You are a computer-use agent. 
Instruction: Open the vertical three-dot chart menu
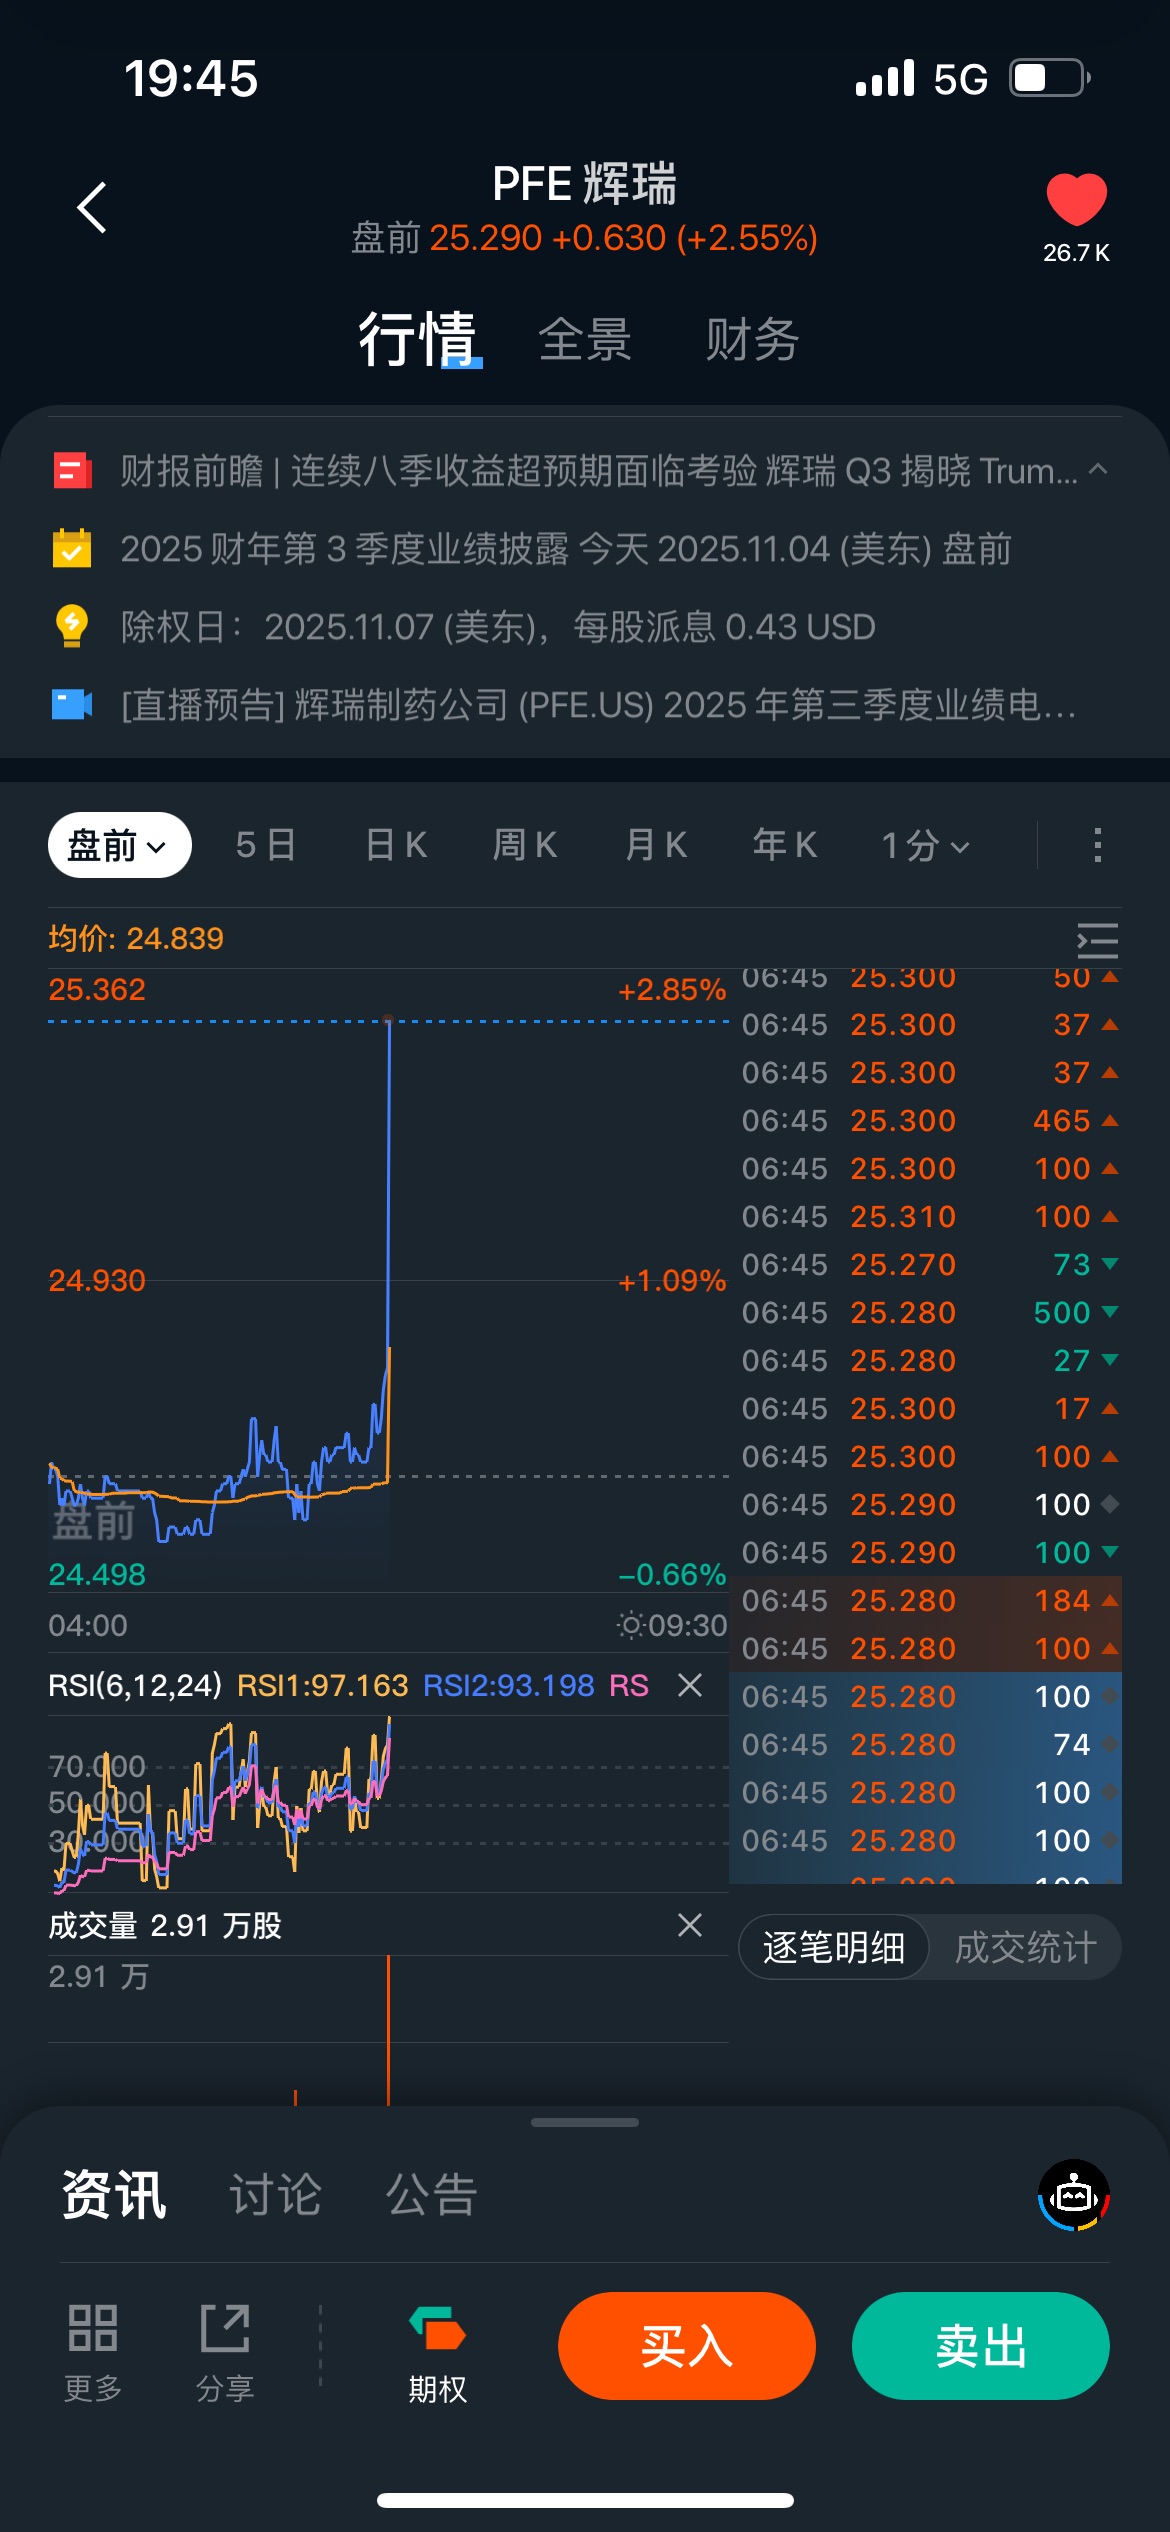click(x=1098, y=845)
